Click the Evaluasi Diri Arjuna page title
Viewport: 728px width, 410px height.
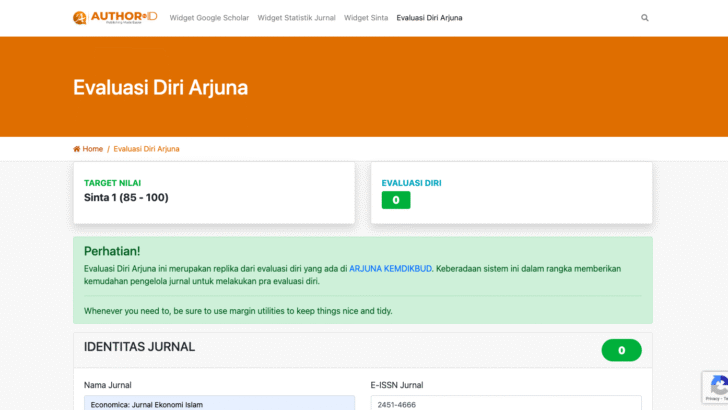[160, 87]
